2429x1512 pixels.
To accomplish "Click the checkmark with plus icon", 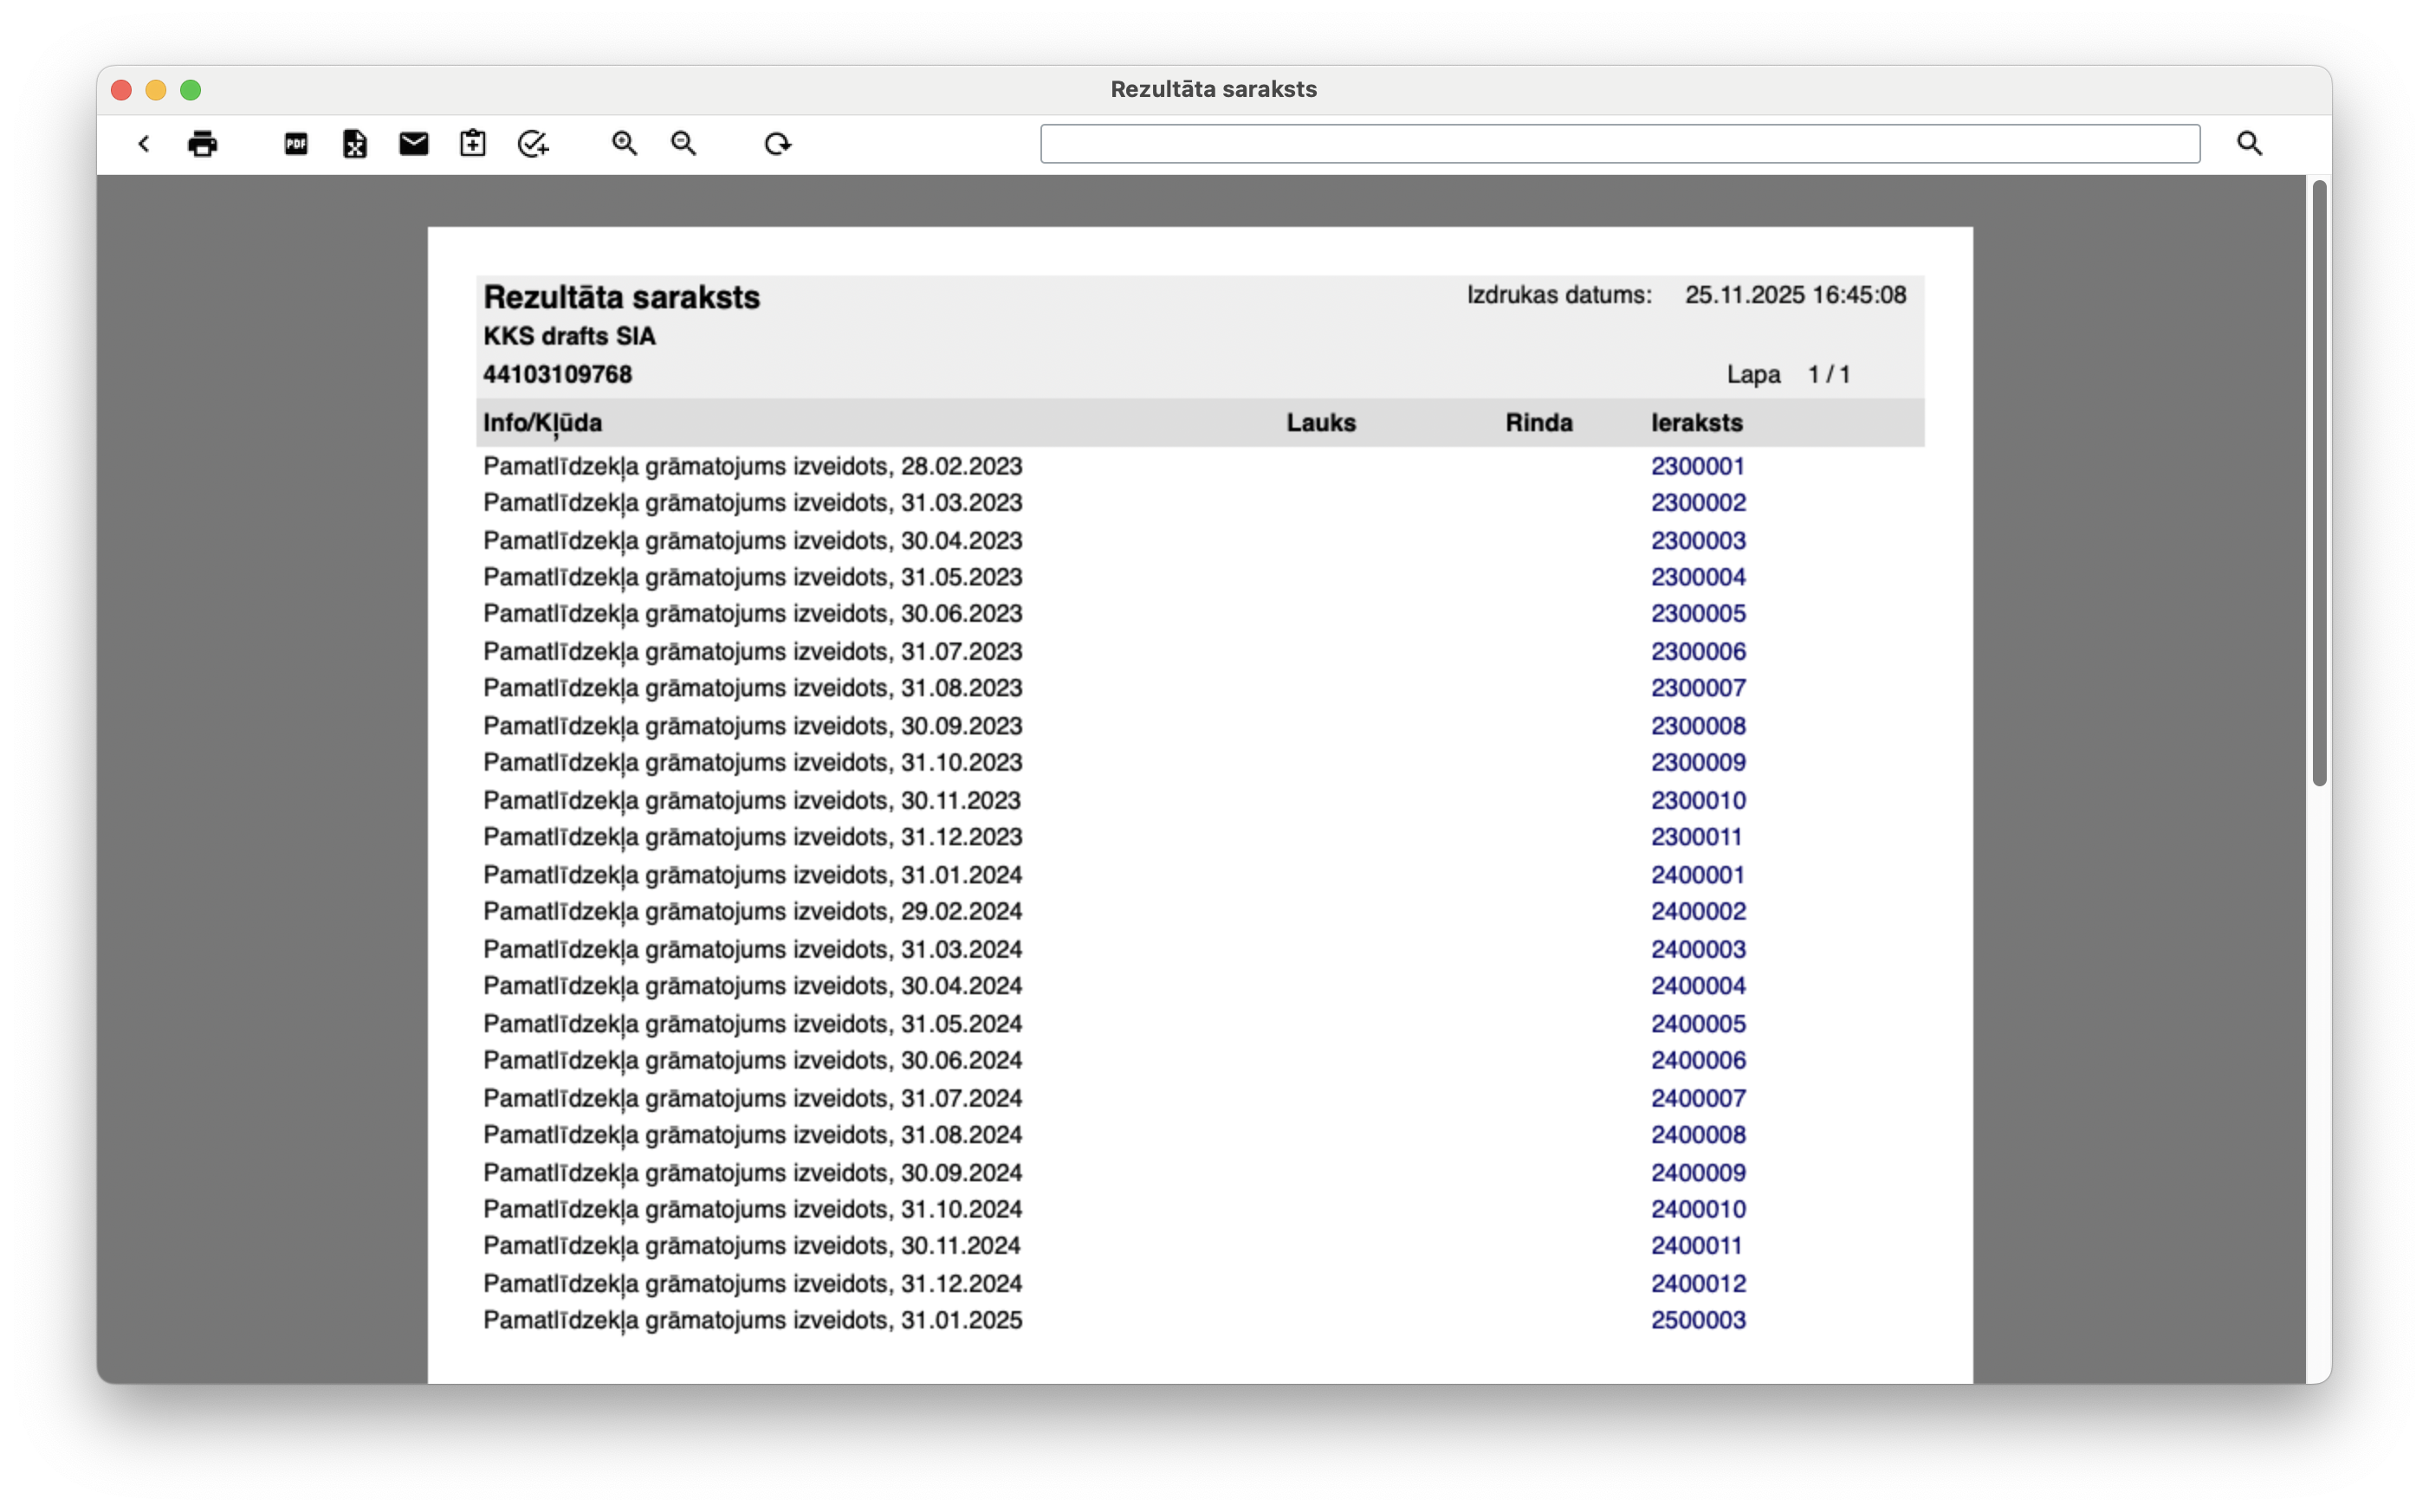I will point(533,144).
